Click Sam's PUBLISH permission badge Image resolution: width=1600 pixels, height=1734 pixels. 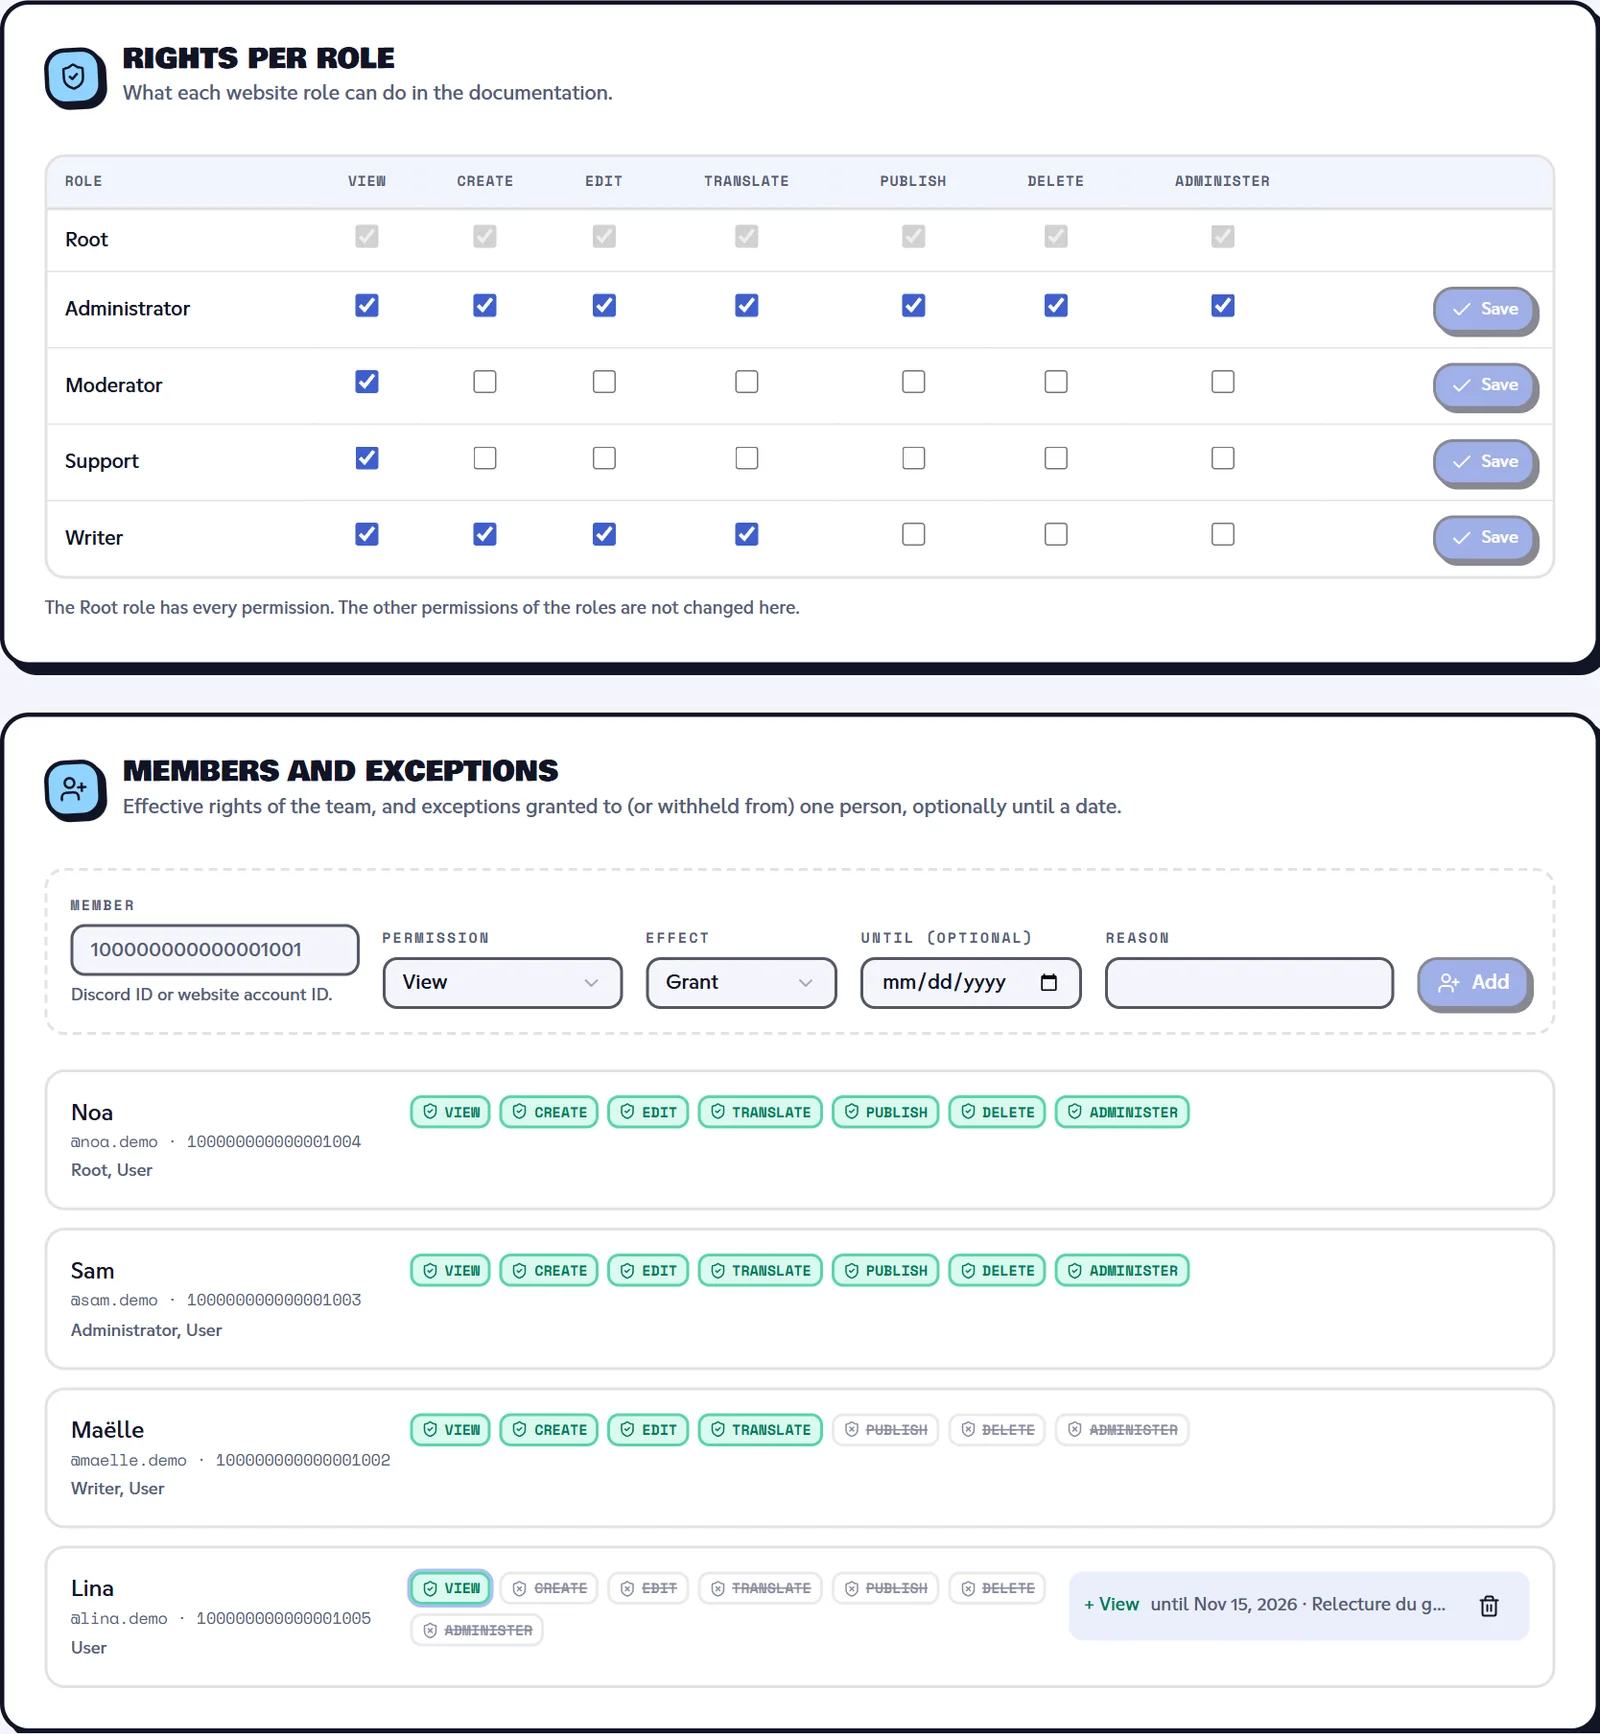885,1271
